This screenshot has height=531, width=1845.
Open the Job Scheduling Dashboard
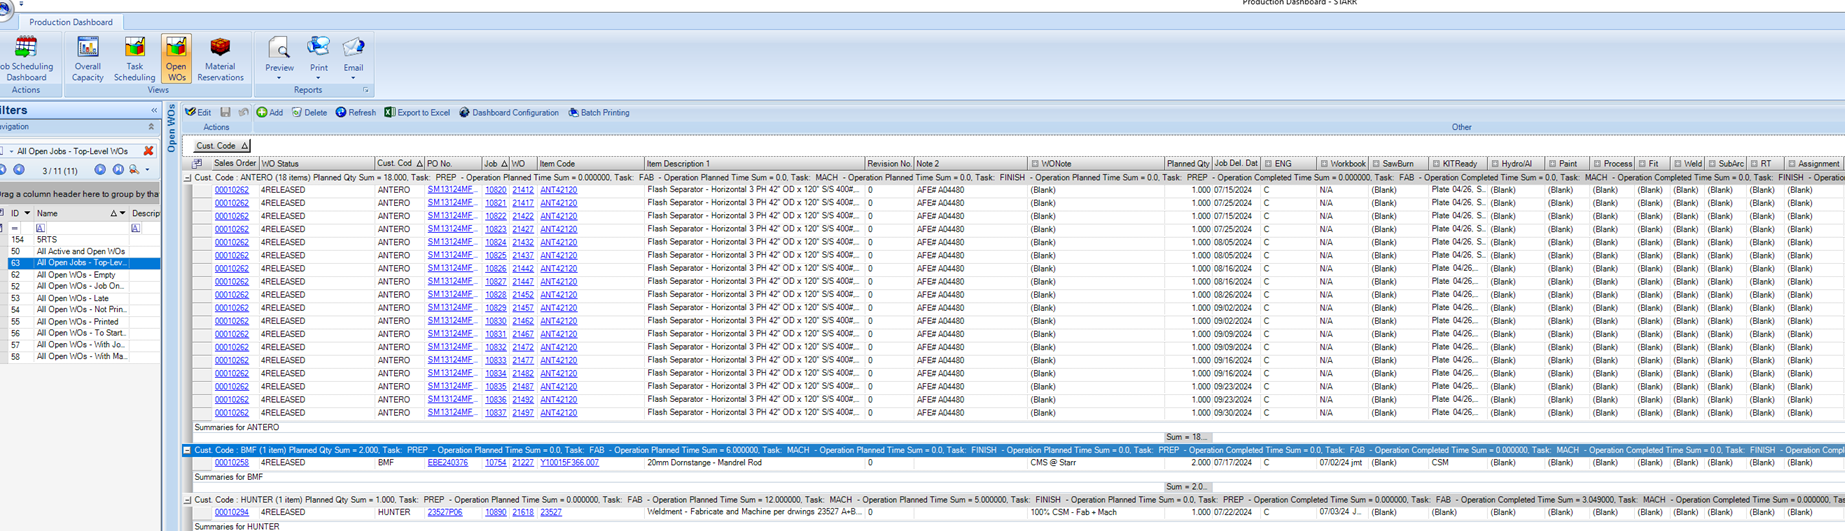tap(25, 58)
